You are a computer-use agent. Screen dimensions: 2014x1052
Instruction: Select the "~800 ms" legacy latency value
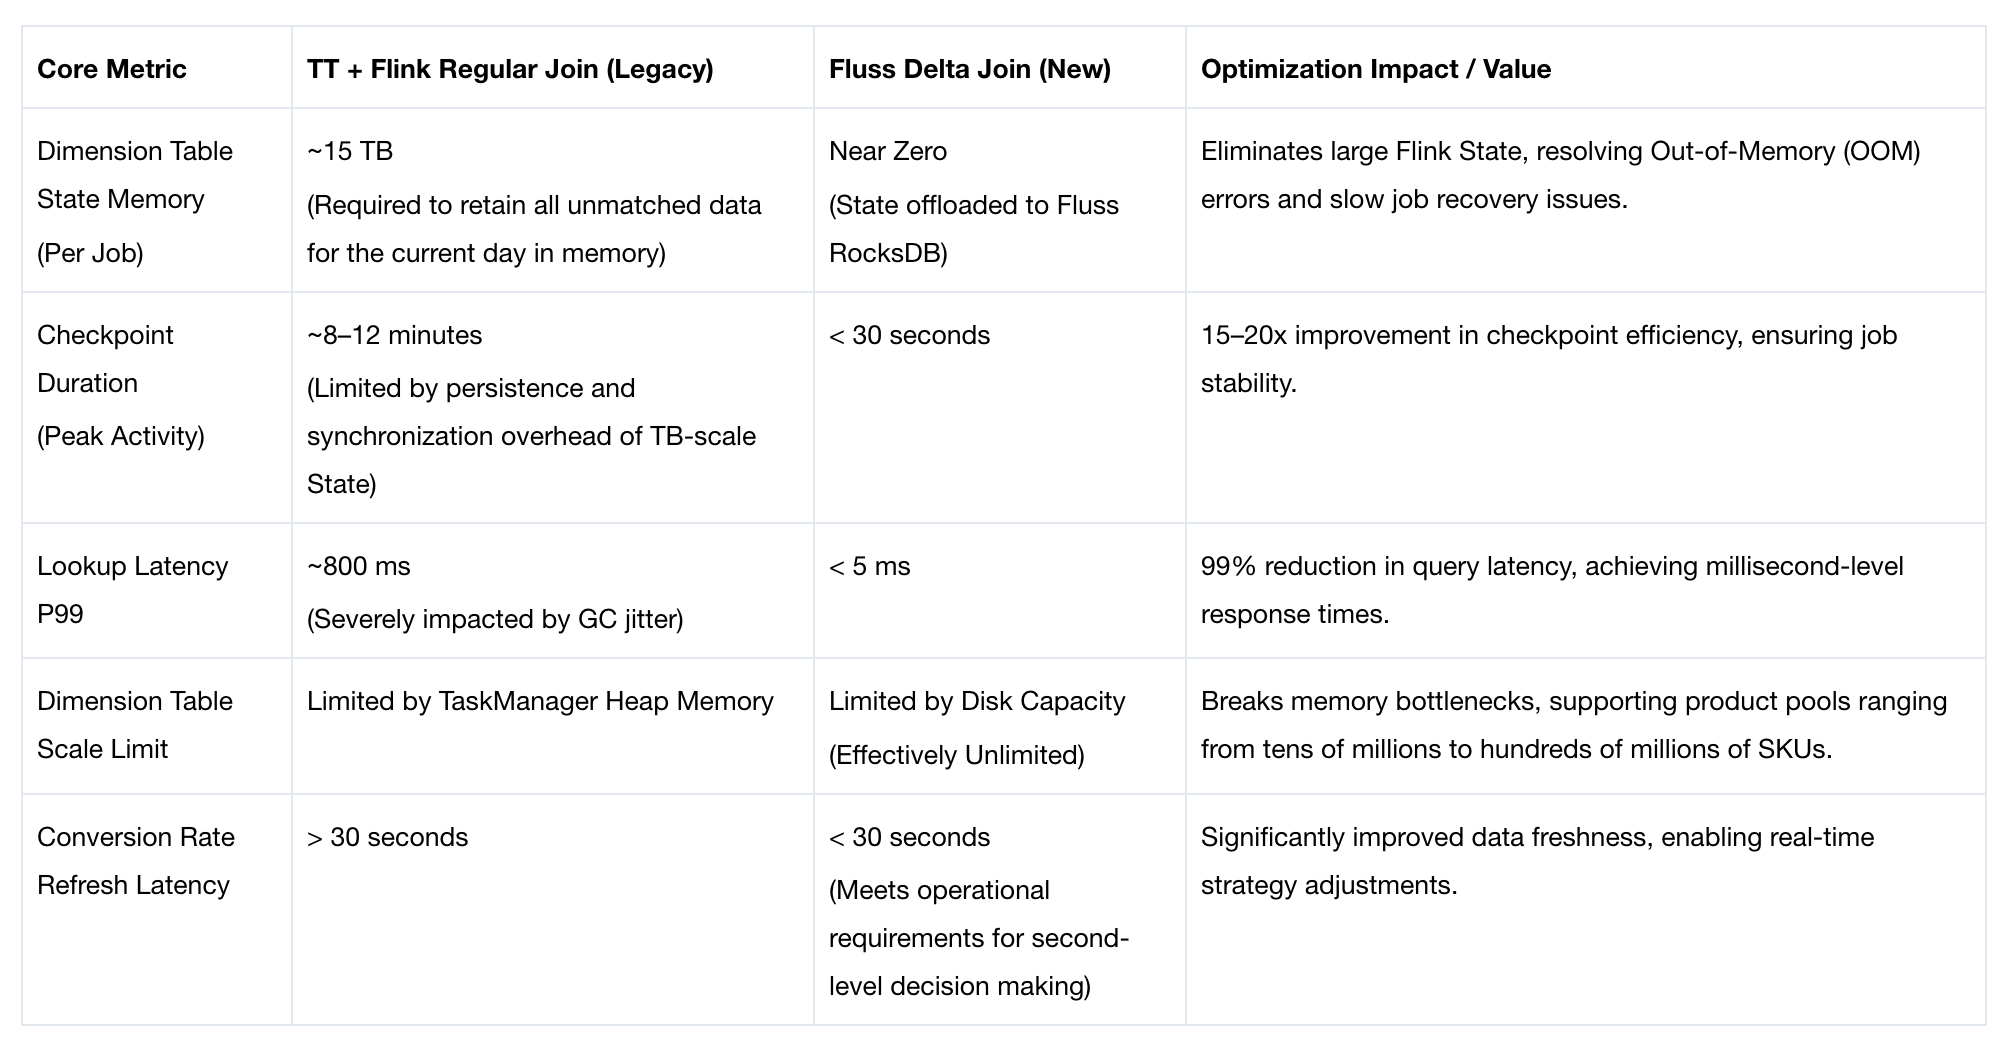(x=358, y=566)
